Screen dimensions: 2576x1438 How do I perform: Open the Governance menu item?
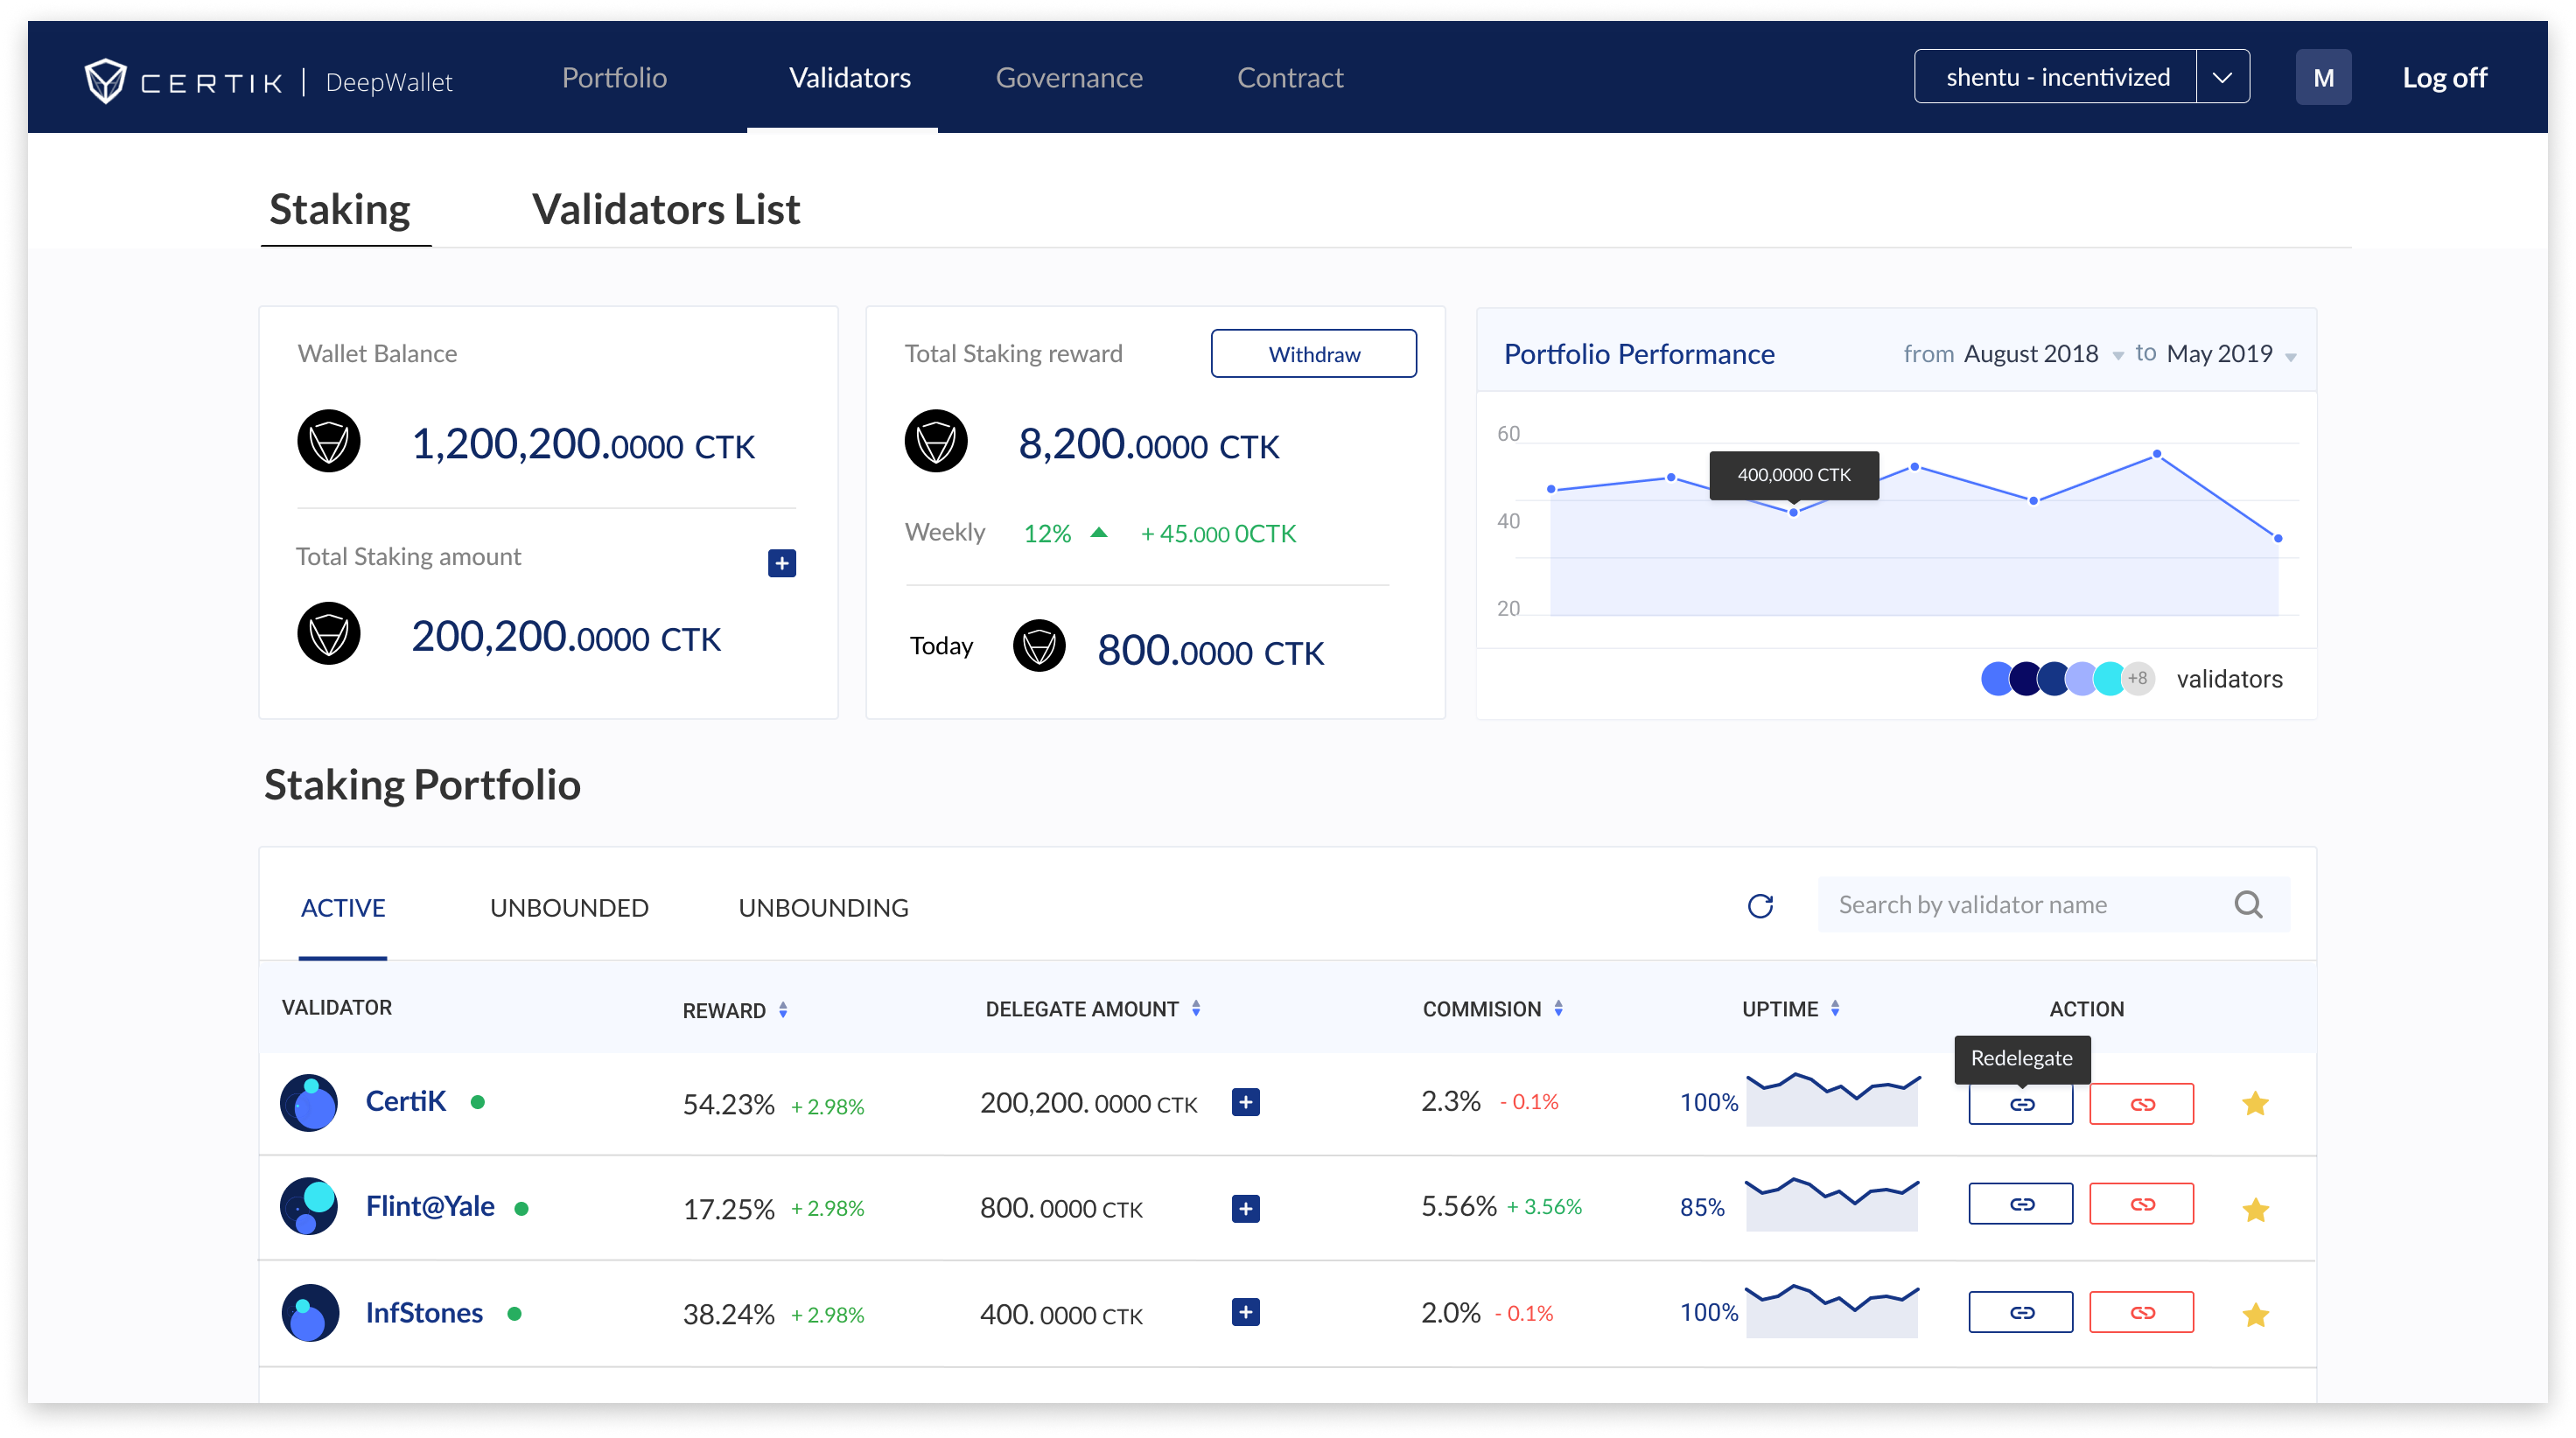tap(1068, 78)
